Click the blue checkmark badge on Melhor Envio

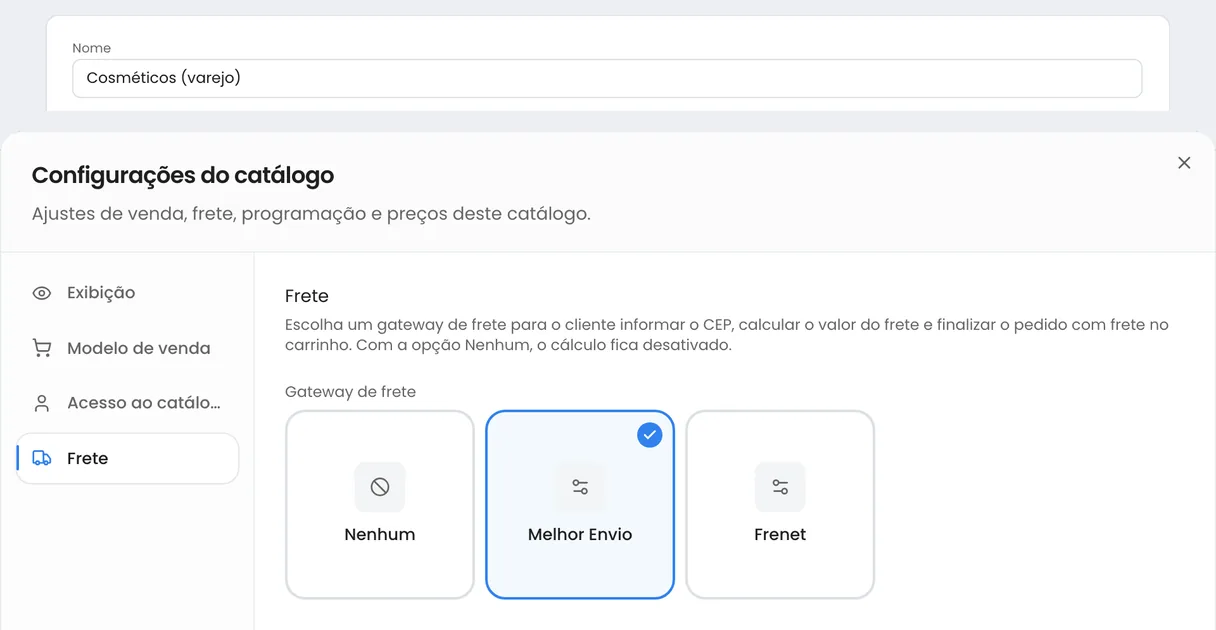click(650, 434)
